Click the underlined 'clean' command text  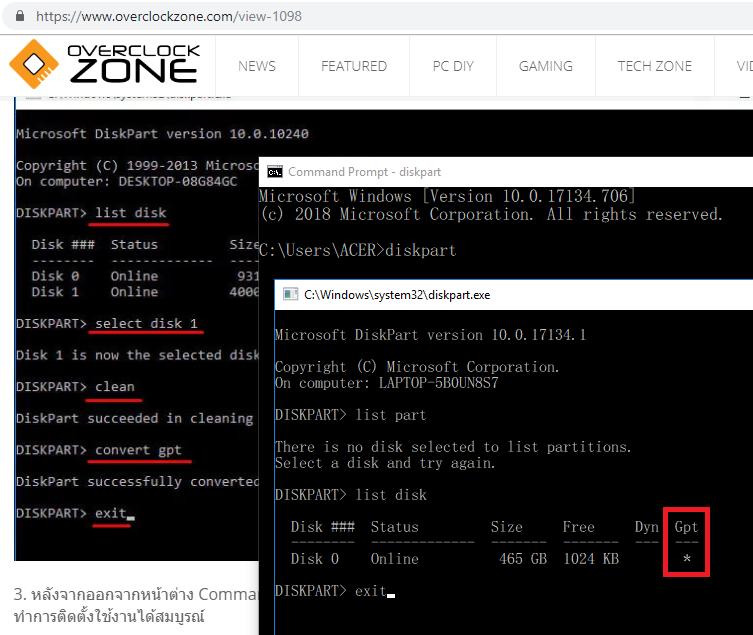(115, 386)
